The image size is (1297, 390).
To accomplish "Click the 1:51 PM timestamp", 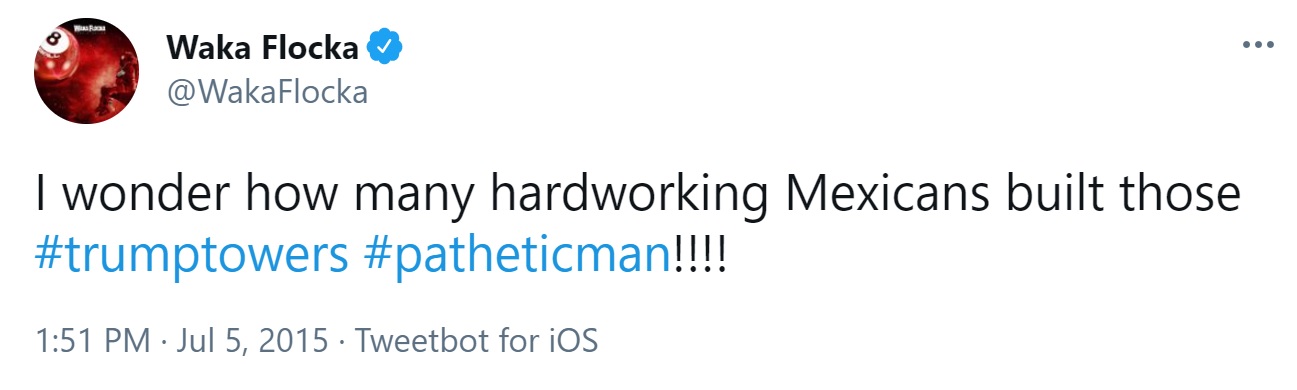I will point(92,341).
